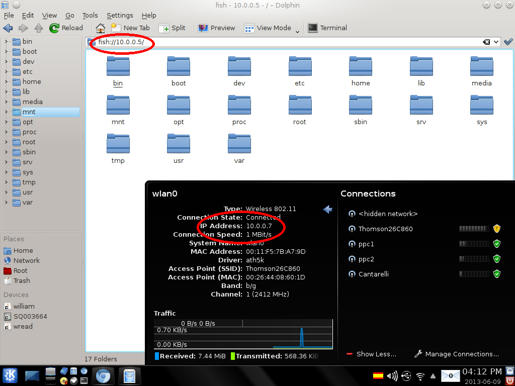Viewport: 515px width, 386px height.
Task: Open Root in Places panel
Action: coord(16,271)
